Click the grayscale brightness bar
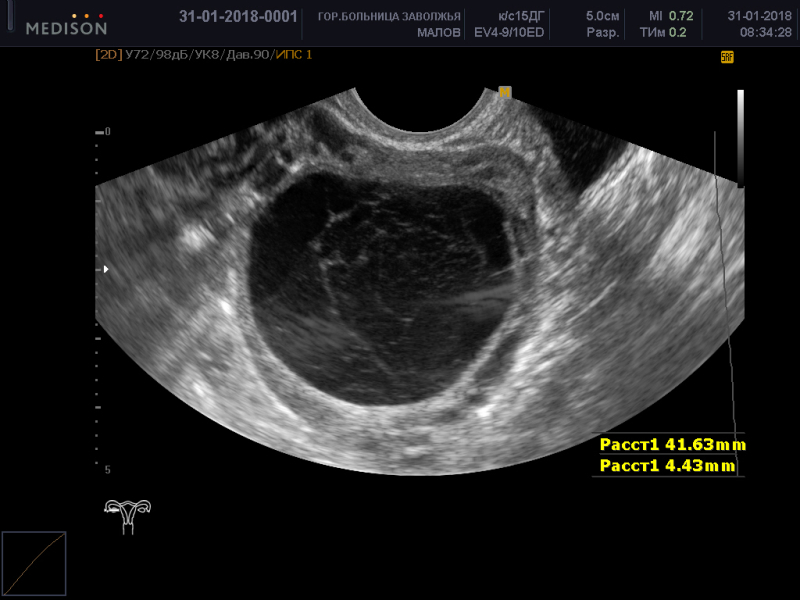This screenshot has height=600, width=800. (x=740, y=138)
